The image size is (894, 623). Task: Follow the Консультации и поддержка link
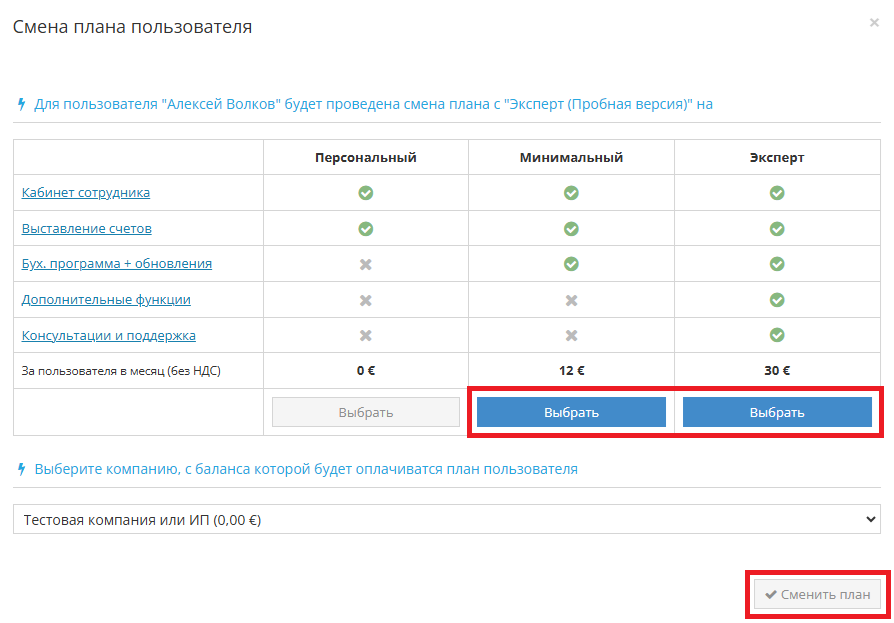[x=109, y=336]
